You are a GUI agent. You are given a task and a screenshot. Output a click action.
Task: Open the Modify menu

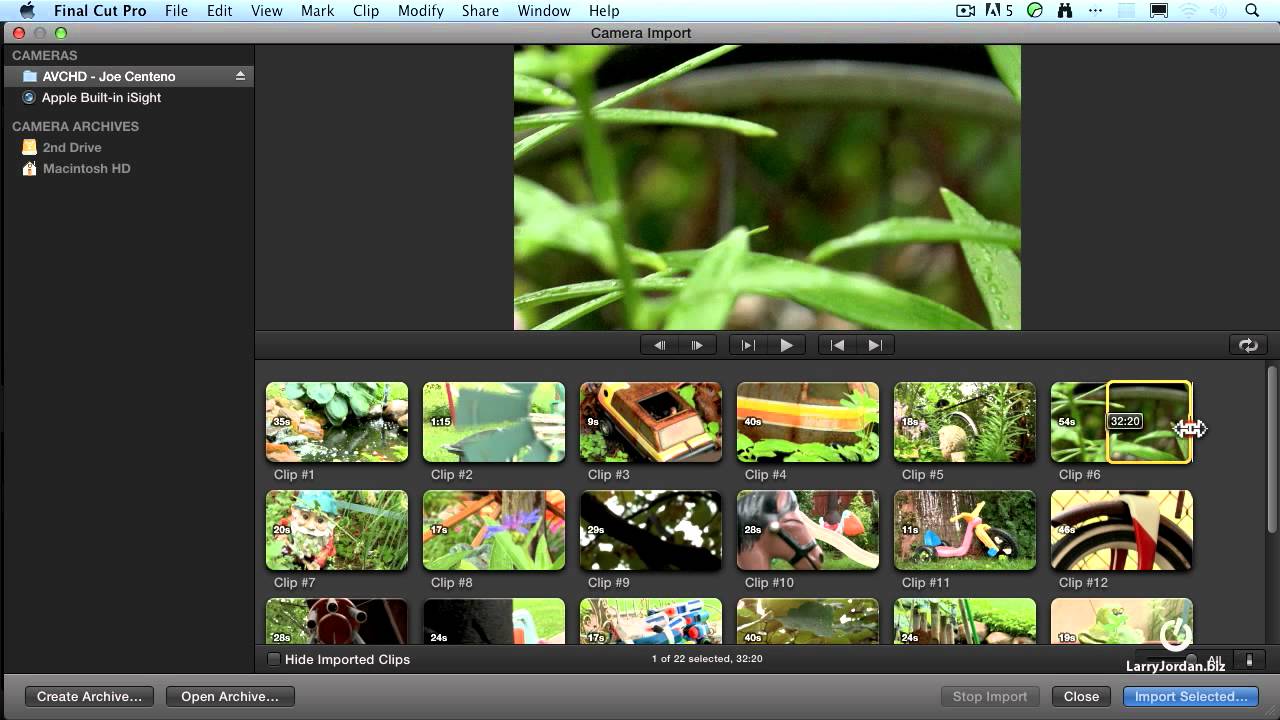pos(420,11)
